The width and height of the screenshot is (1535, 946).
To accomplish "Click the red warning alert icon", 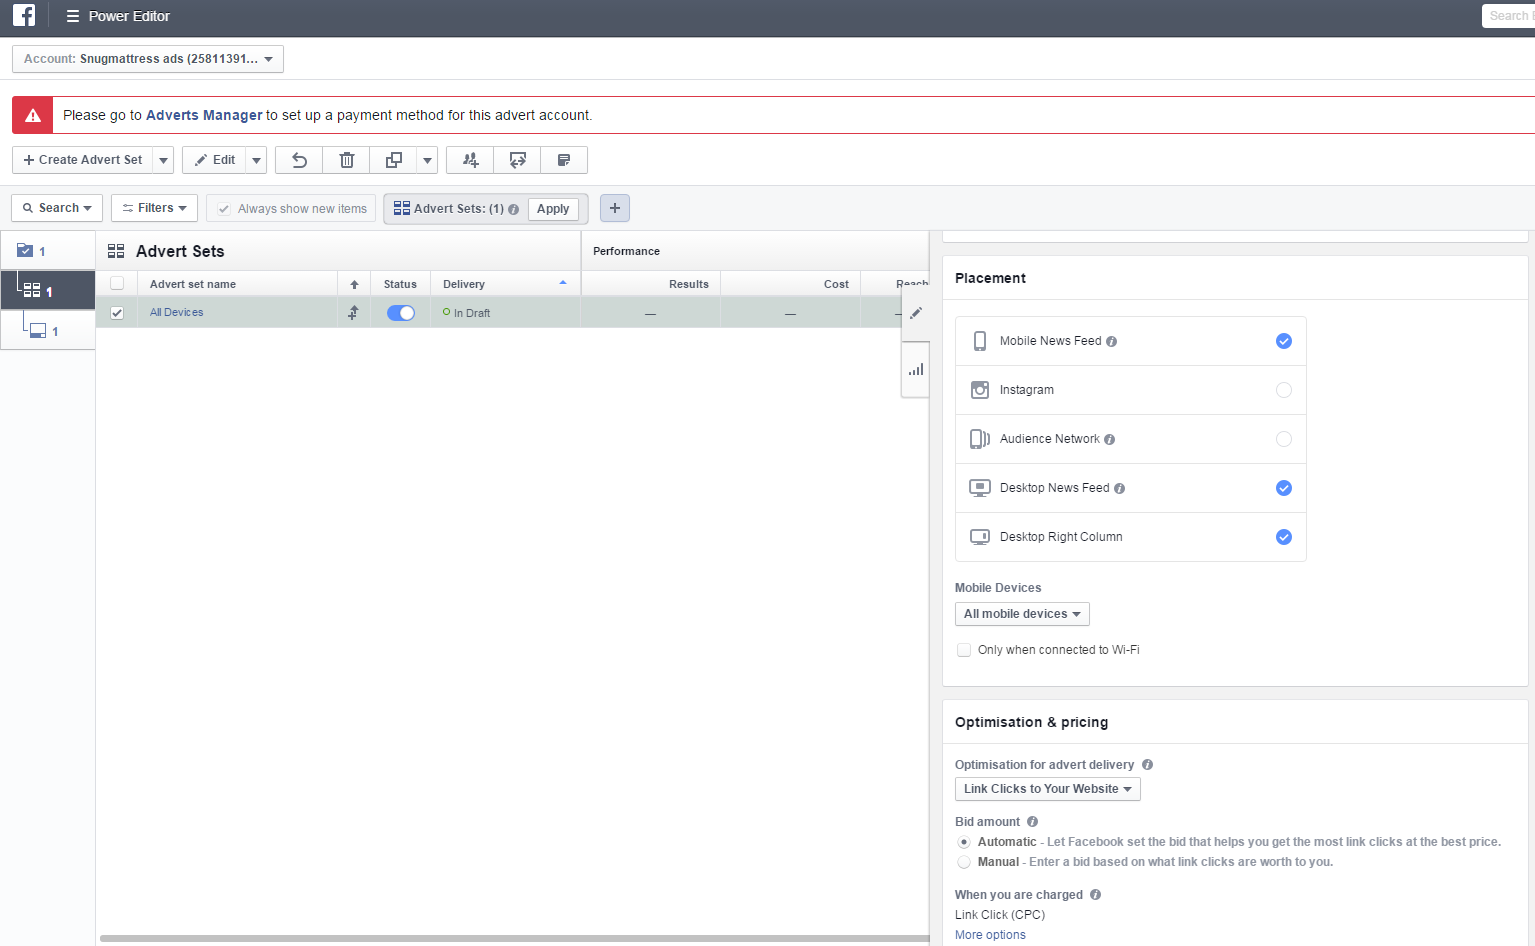I will (x=32, y=115).
